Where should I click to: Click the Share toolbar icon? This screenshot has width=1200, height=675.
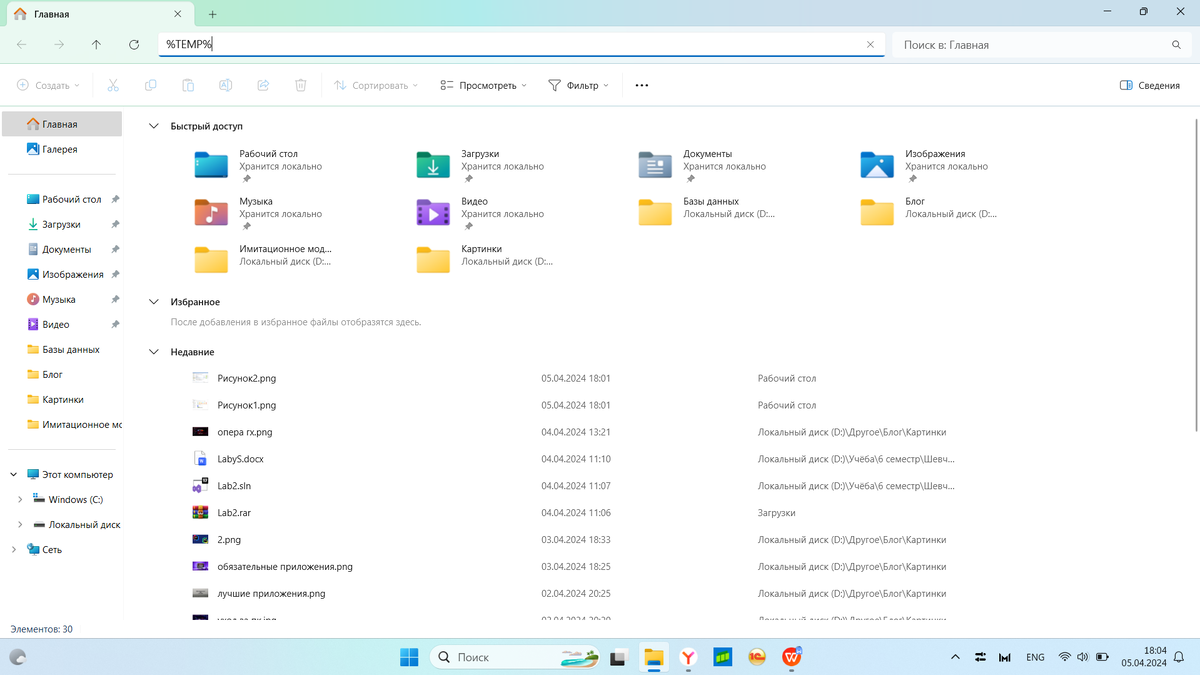263,86
